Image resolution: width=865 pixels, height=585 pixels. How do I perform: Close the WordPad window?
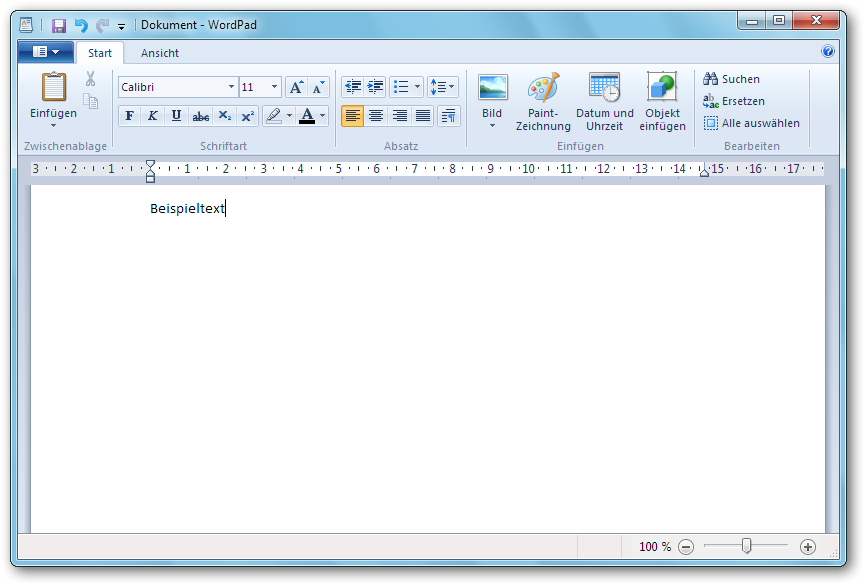pyautogui.click(x=816, y=21)
